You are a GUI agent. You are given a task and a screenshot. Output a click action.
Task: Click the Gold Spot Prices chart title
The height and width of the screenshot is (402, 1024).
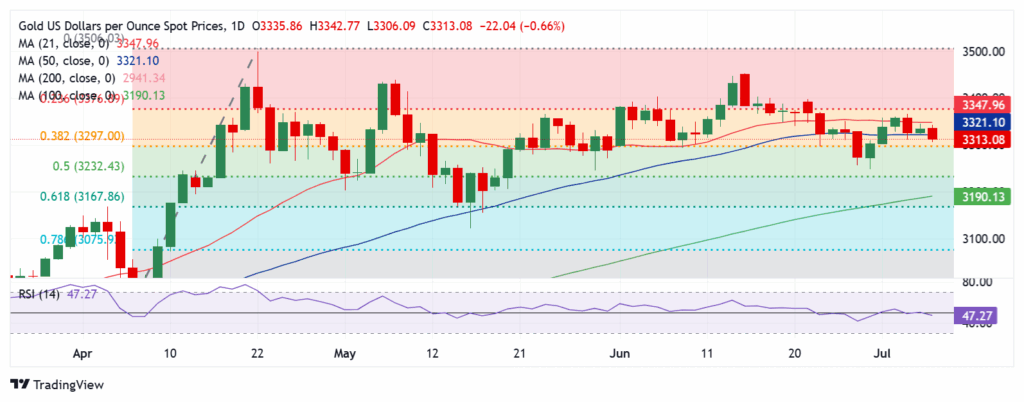pyautogui.click(x=121, y=26)
